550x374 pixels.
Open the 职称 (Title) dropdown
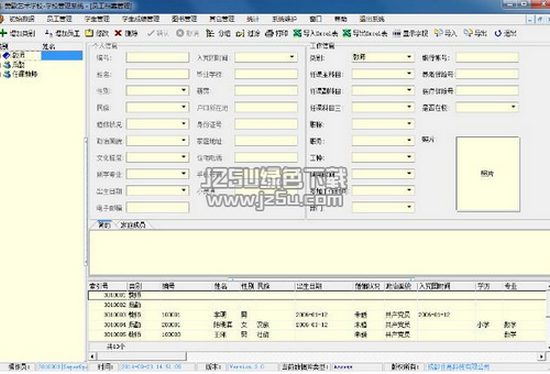coord(409,123)
